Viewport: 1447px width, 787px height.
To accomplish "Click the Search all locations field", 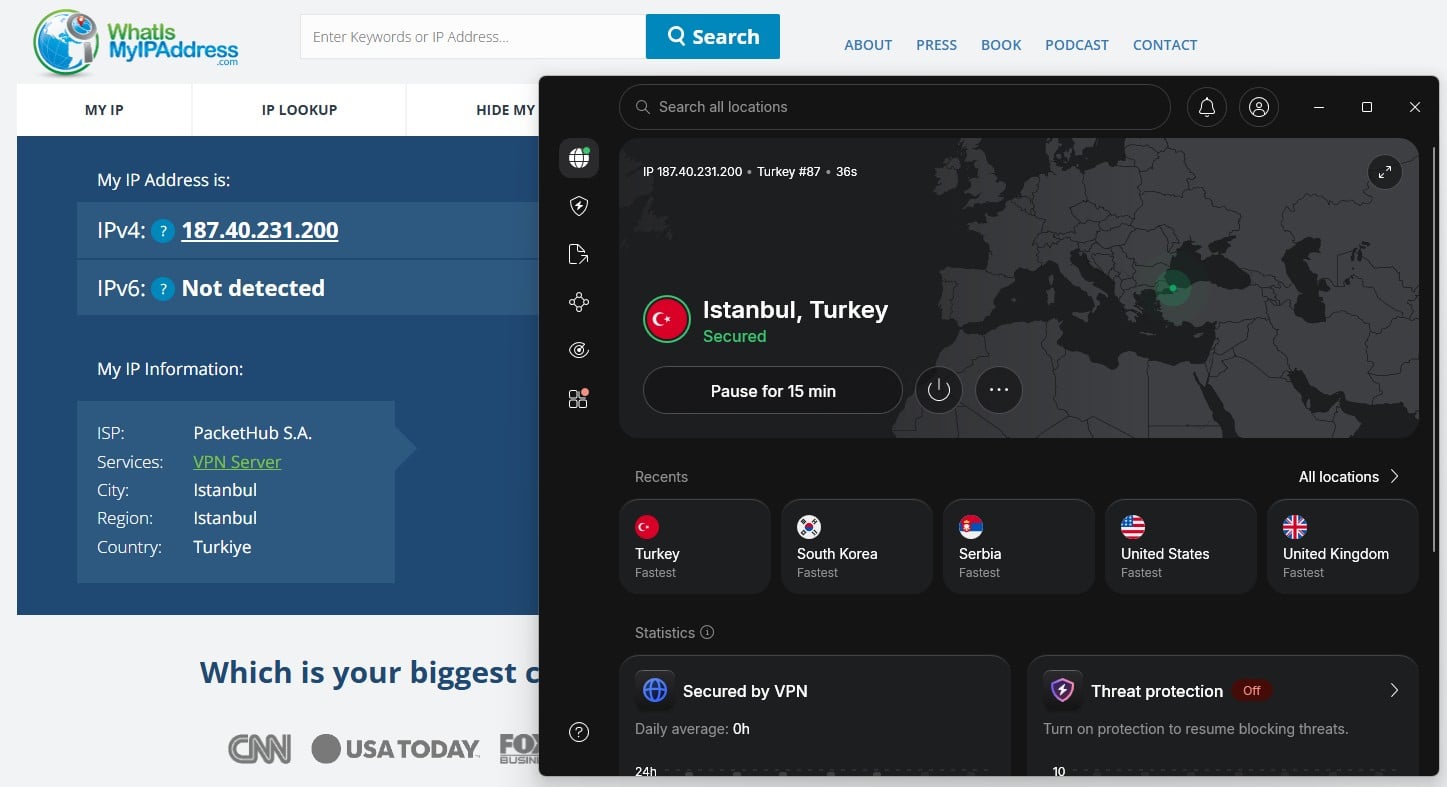I will tap(895, 107).
